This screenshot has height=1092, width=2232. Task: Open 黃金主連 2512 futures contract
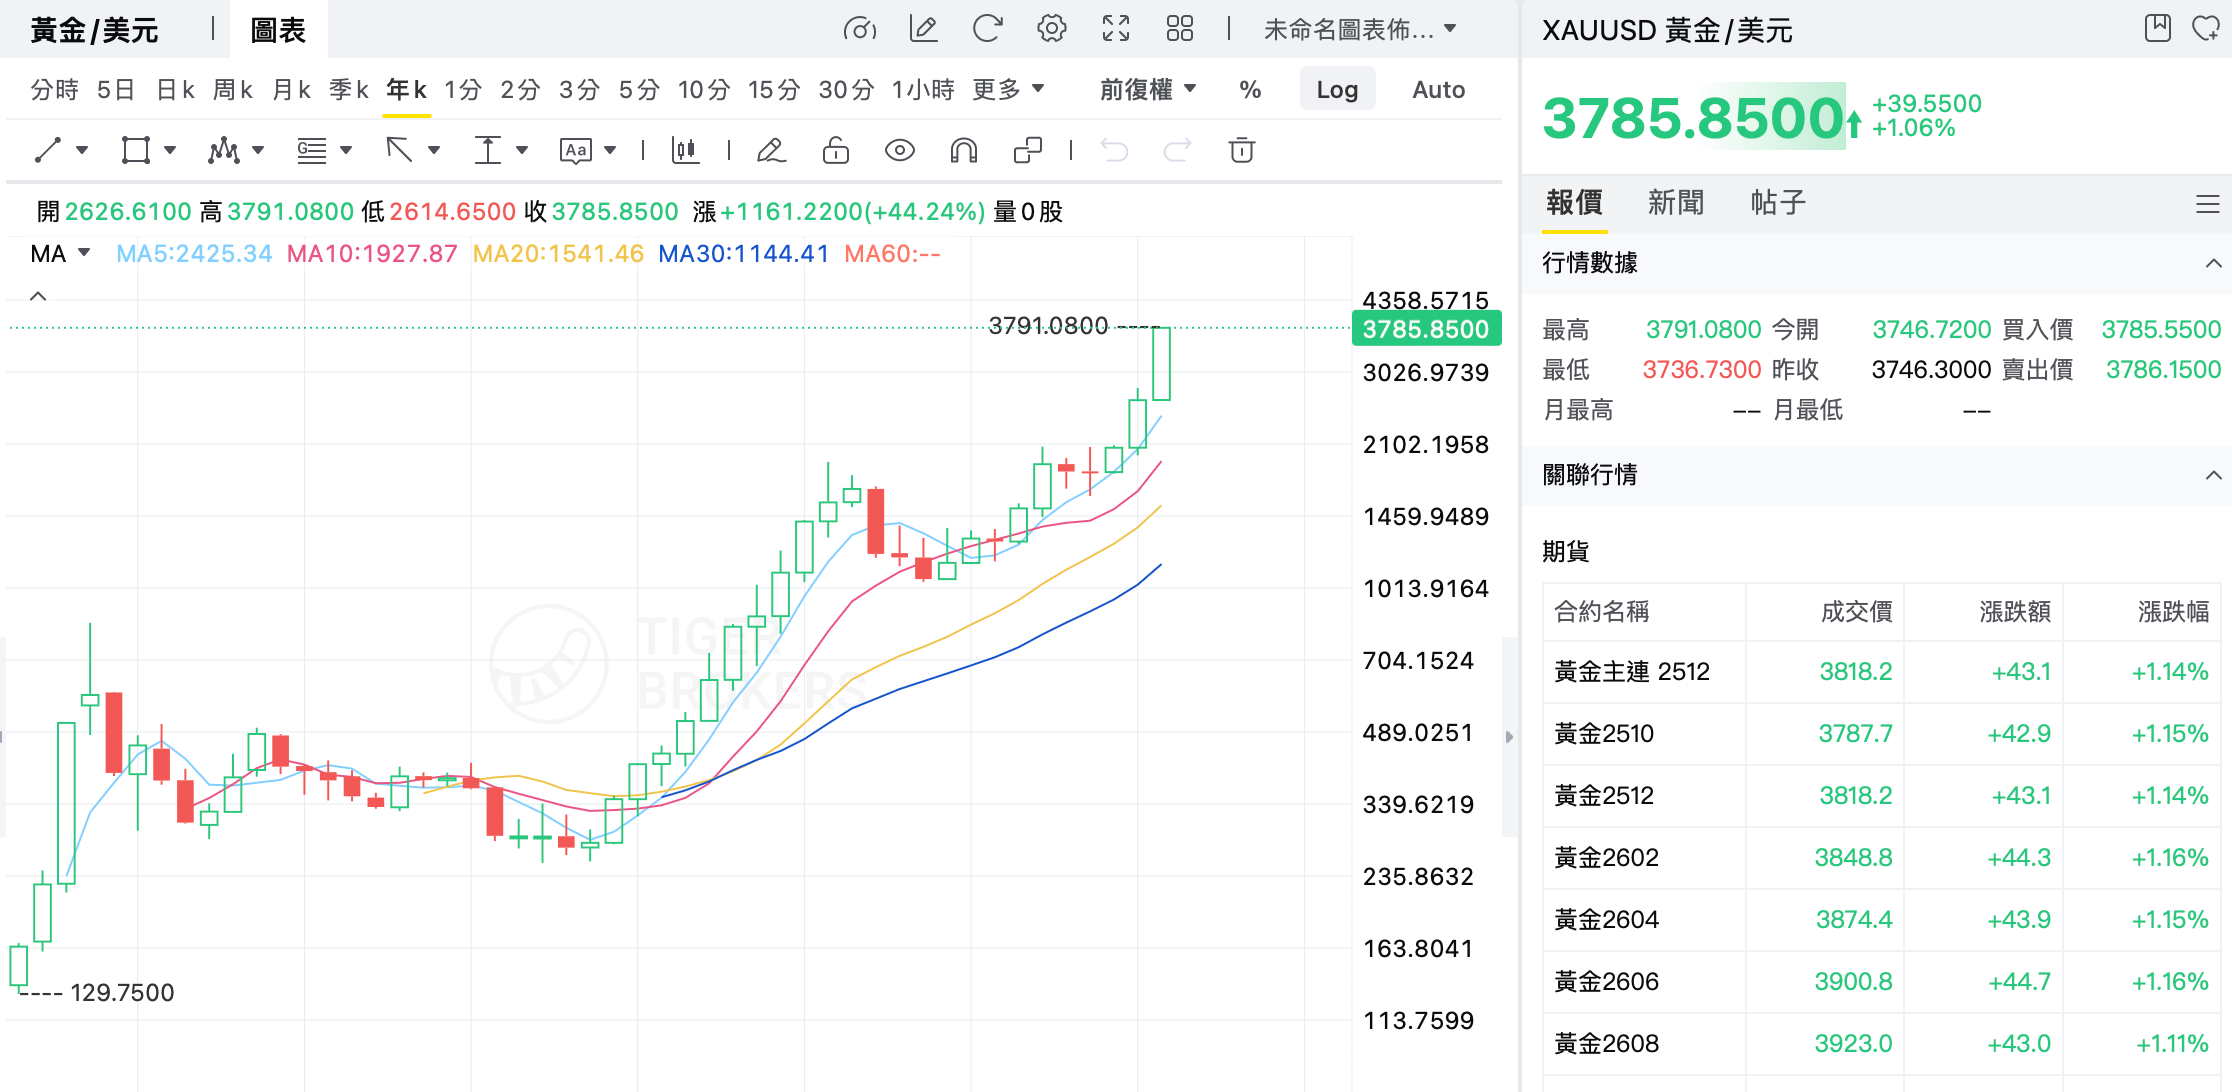(1631, 672)
